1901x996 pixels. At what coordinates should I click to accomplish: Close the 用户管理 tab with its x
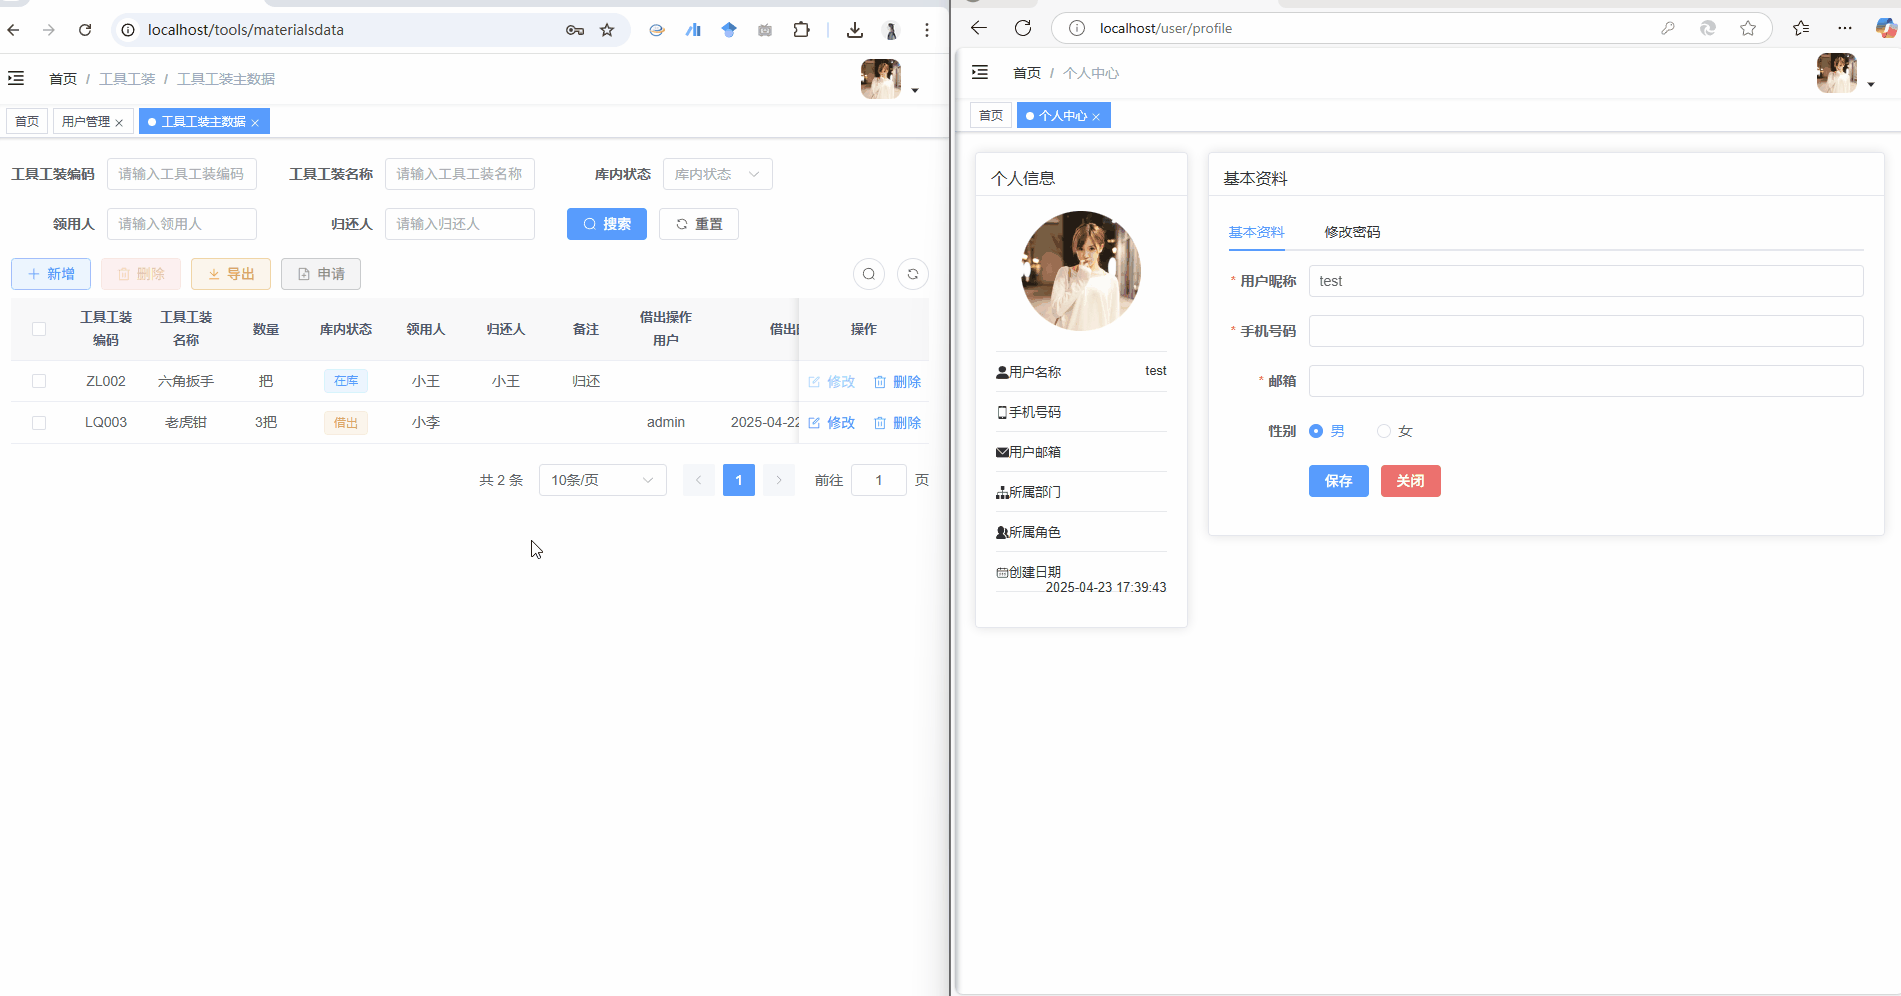pos(119,123)
